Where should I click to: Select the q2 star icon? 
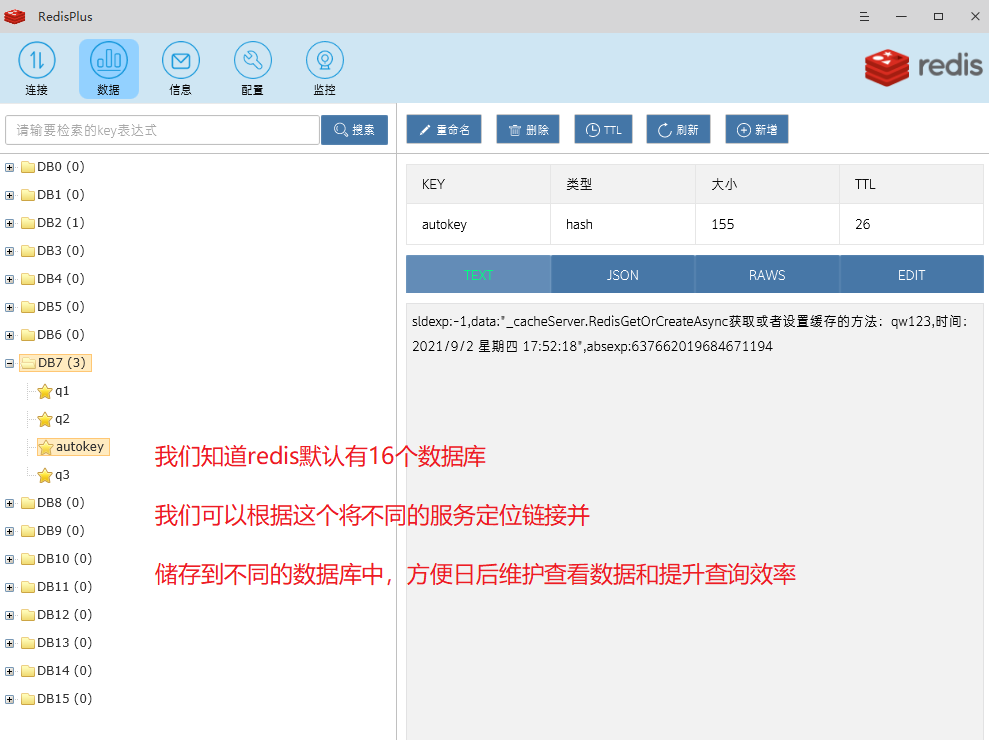click(45, 419)
